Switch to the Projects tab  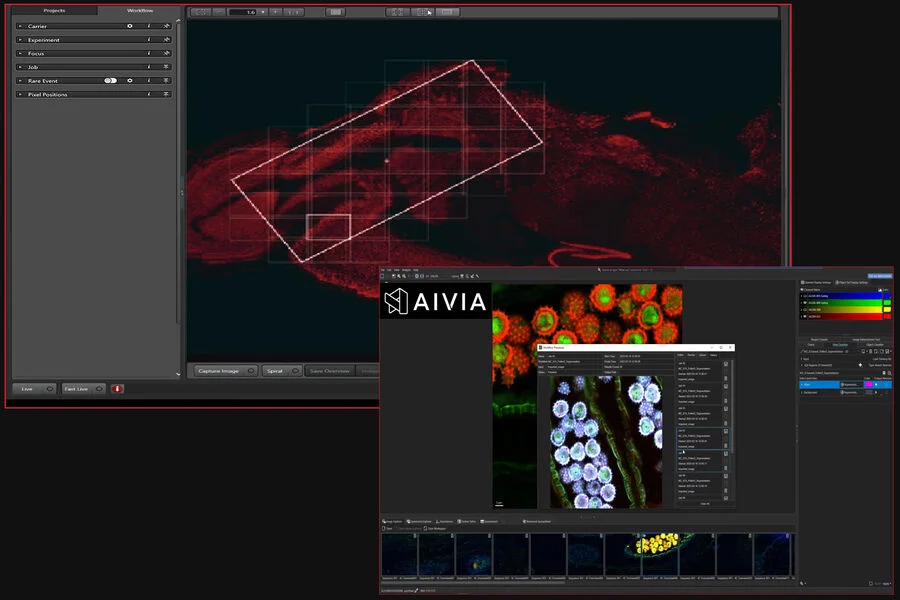click(55, 10)
